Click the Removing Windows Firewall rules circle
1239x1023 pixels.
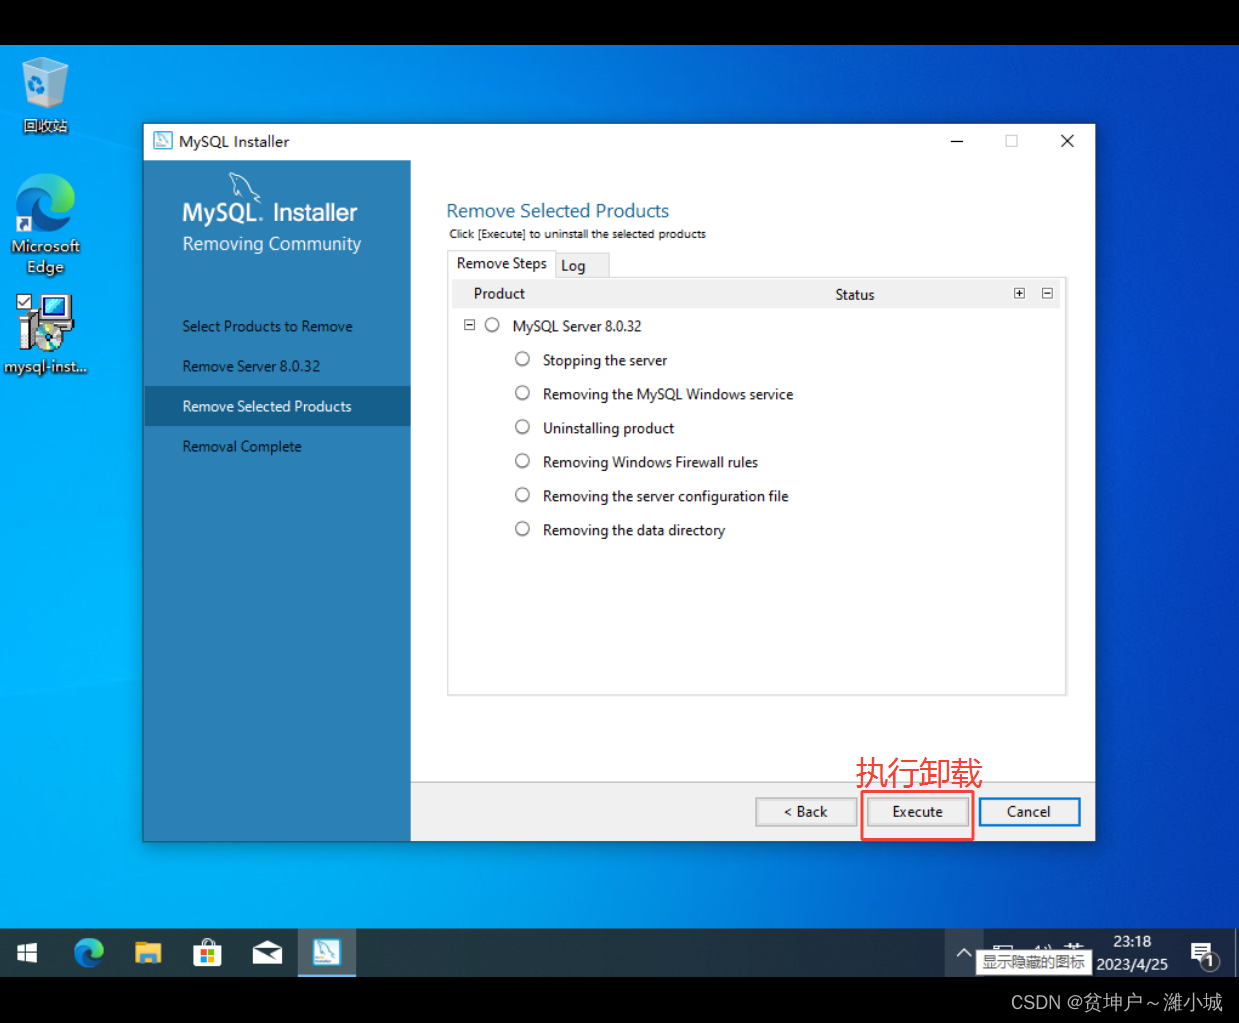(x=522, y=461)
